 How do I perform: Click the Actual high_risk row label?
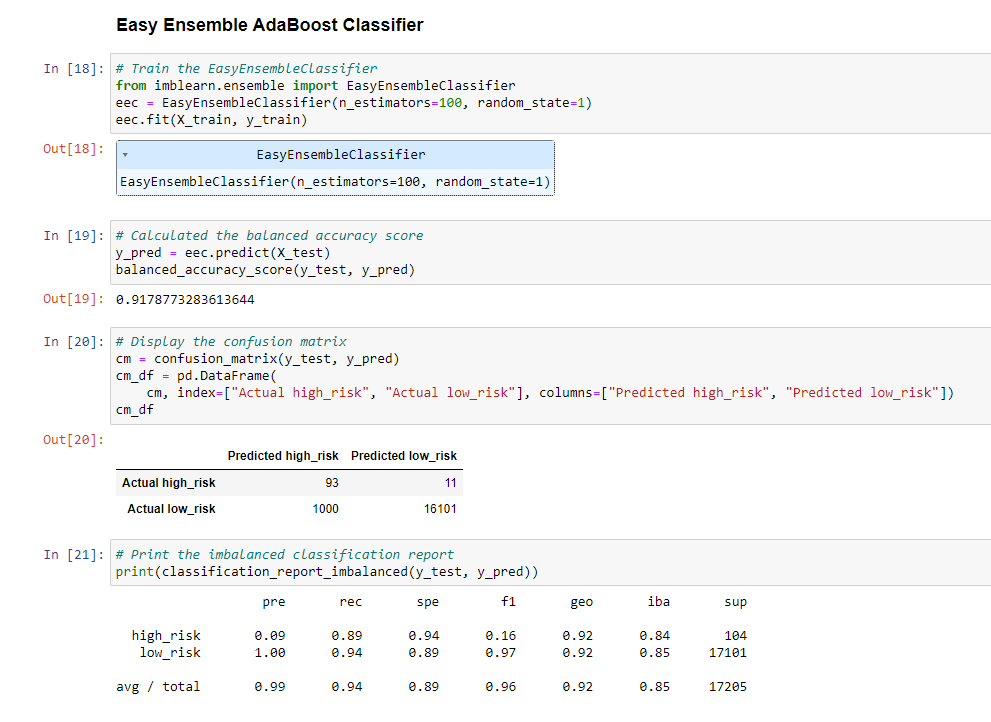pyautogui.click(x=169, y=483)
